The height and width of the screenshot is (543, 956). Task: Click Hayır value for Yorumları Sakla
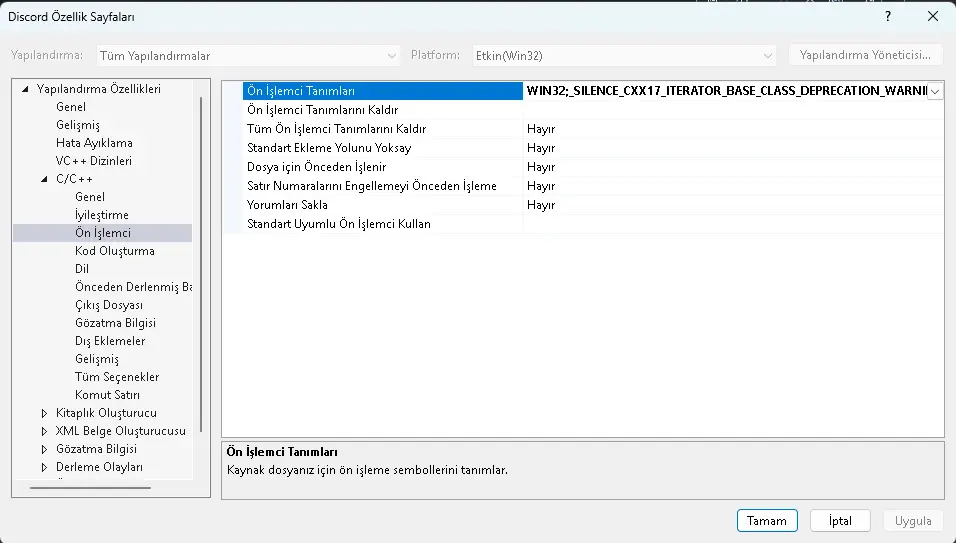(x=541, y=205)
